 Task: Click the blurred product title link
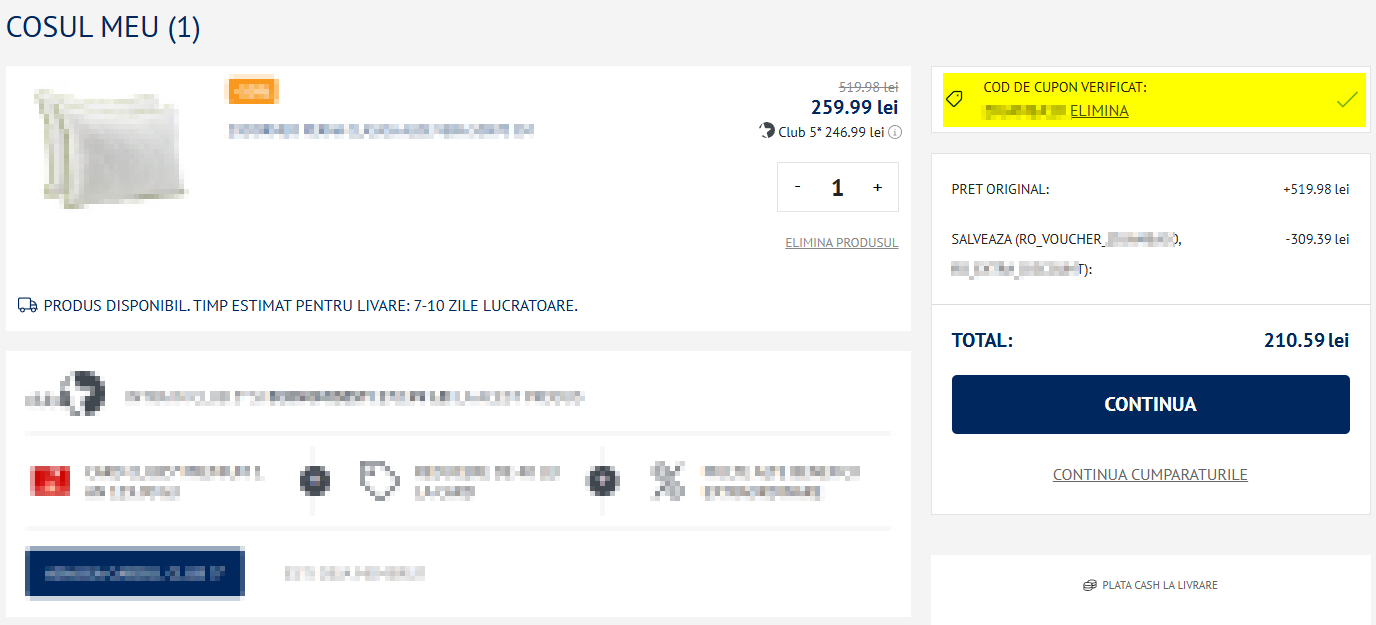pyautogui.click(x=381, y=130)
